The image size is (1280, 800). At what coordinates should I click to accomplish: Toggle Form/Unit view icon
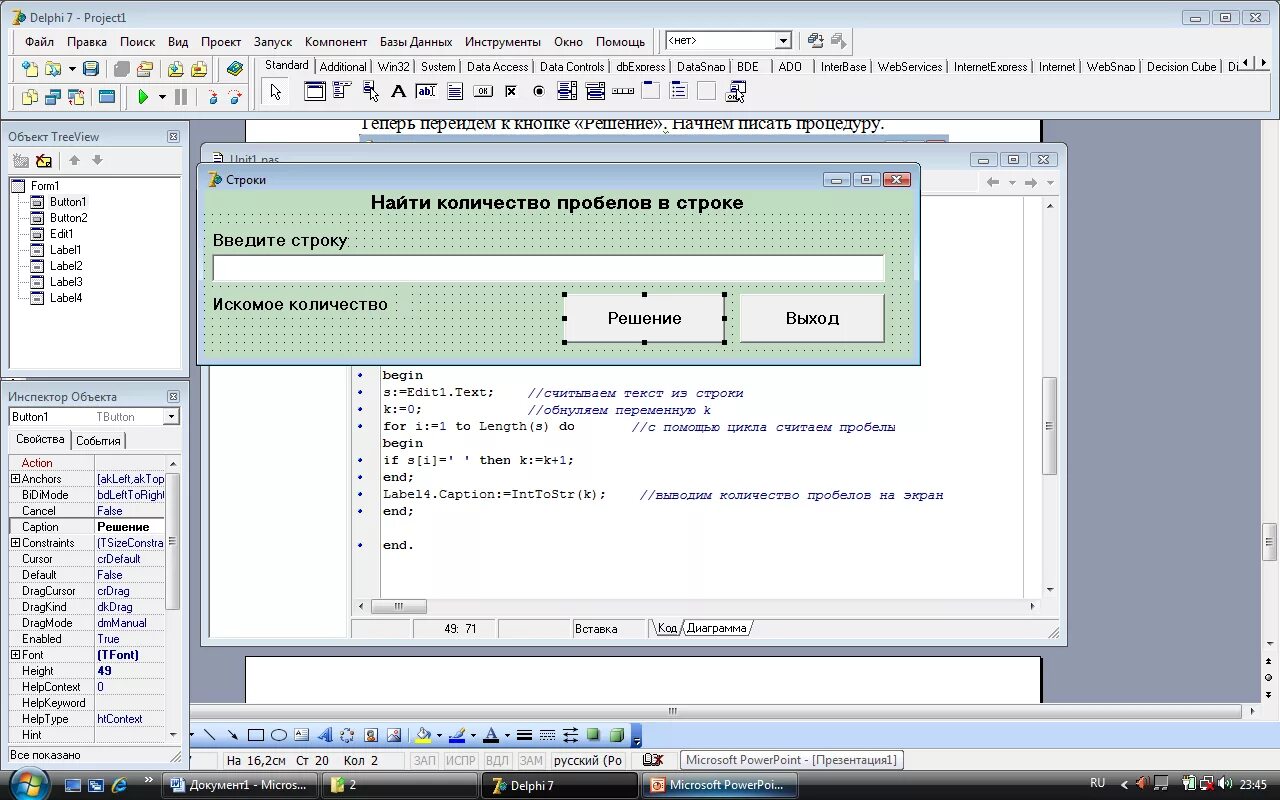point(76,97)
